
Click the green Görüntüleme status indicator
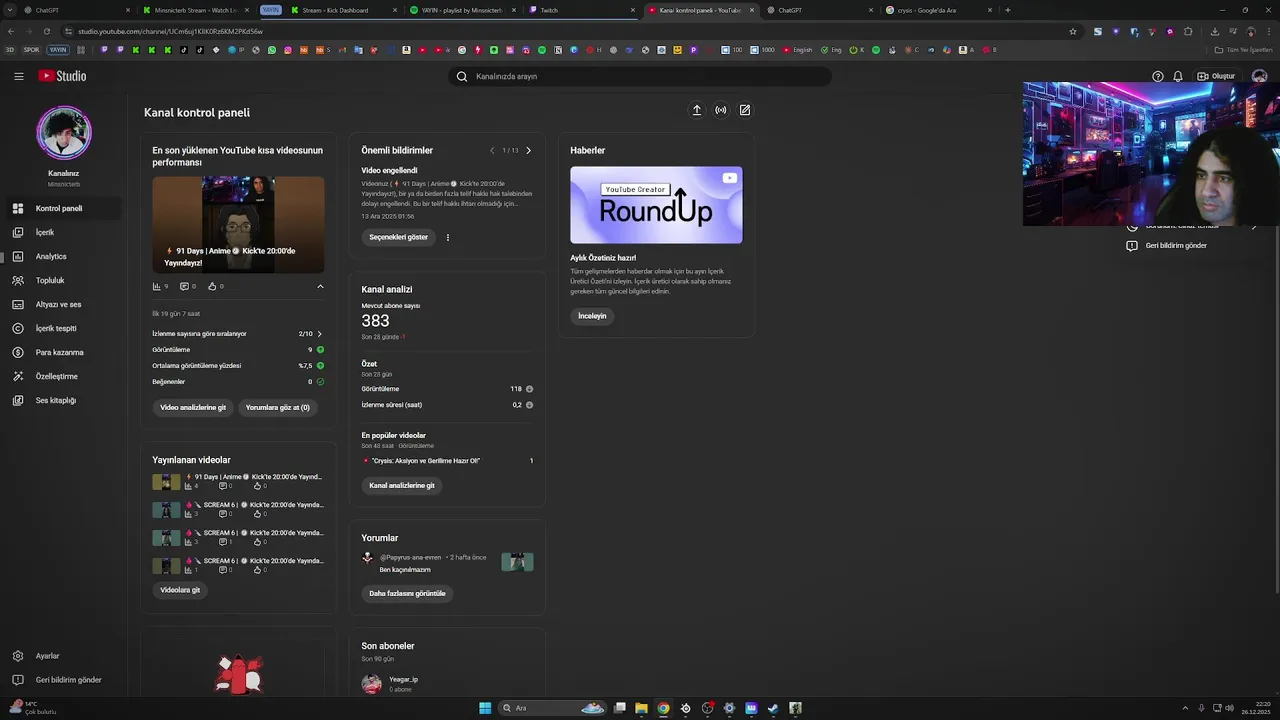point(320,350)
